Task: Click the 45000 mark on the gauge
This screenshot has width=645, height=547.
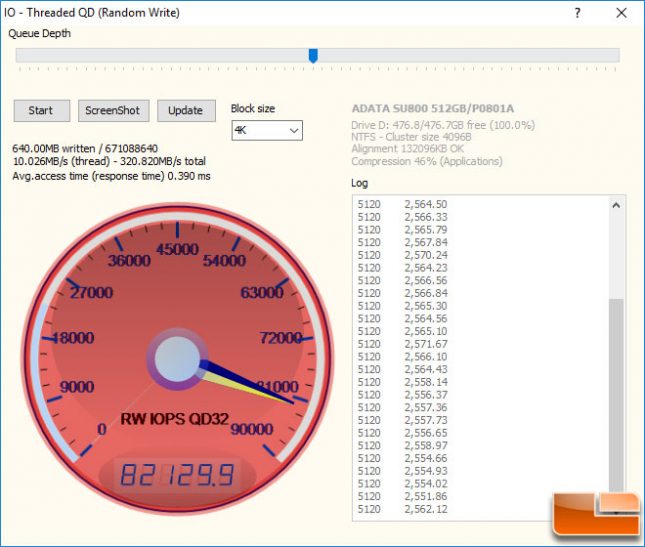Action: 177,249
